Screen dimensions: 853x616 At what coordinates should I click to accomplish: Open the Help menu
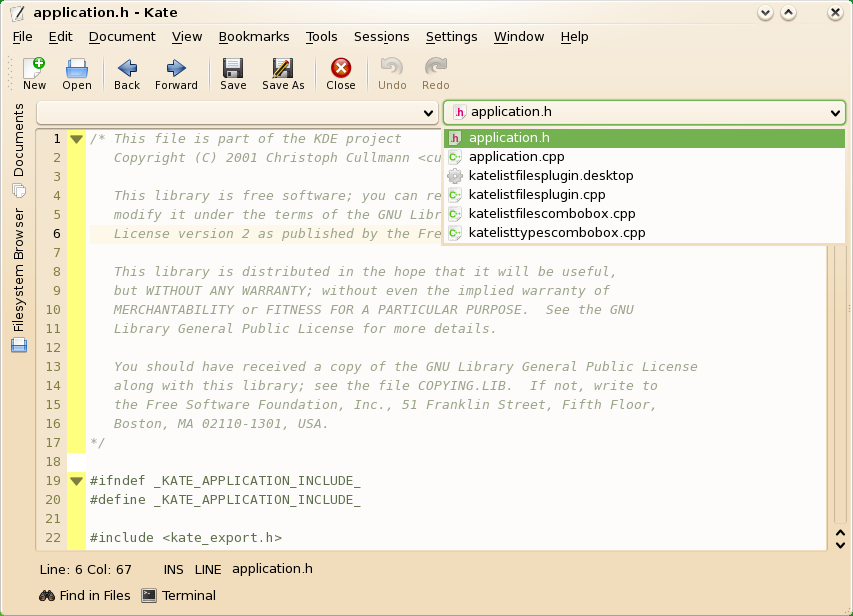[x=574, y=36]
